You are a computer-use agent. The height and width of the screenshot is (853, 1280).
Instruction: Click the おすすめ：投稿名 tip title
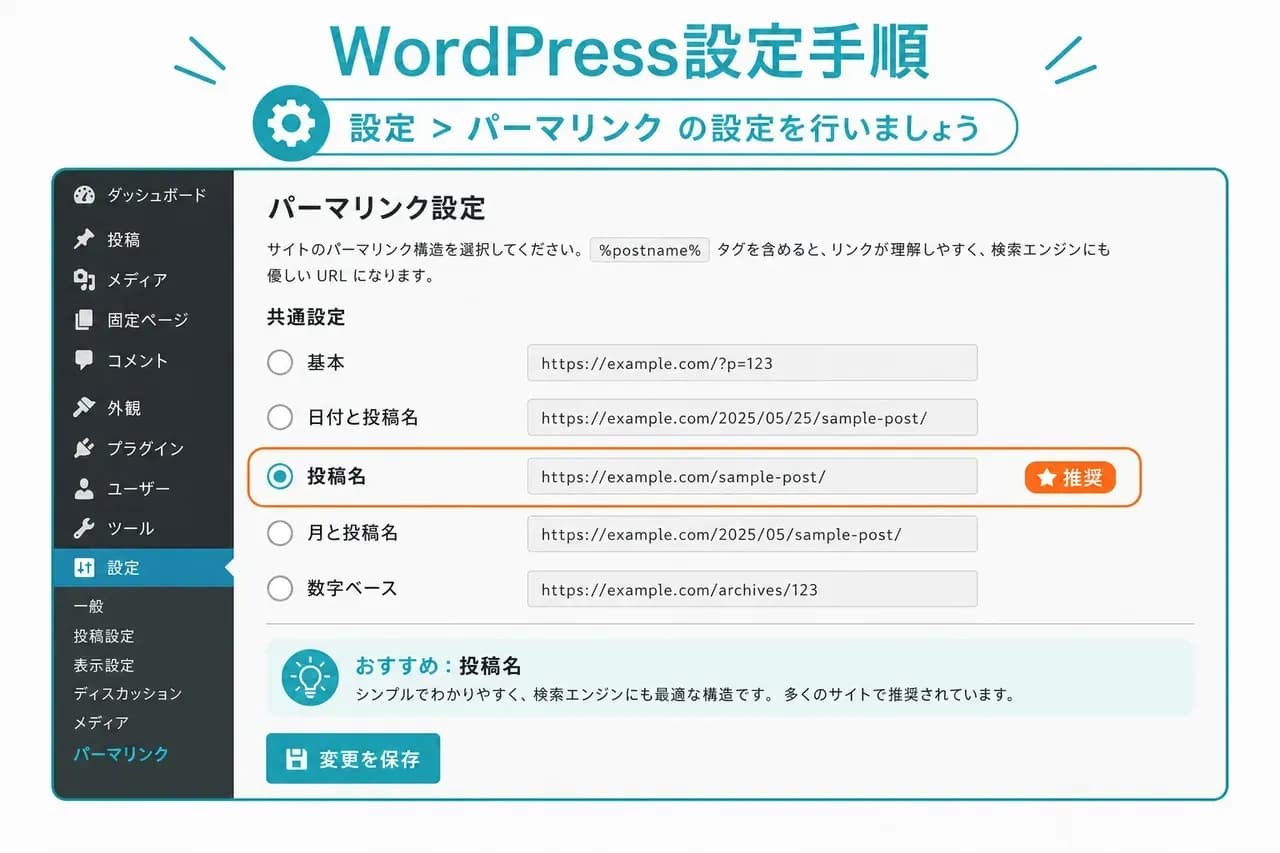click(x=438, y=666)
